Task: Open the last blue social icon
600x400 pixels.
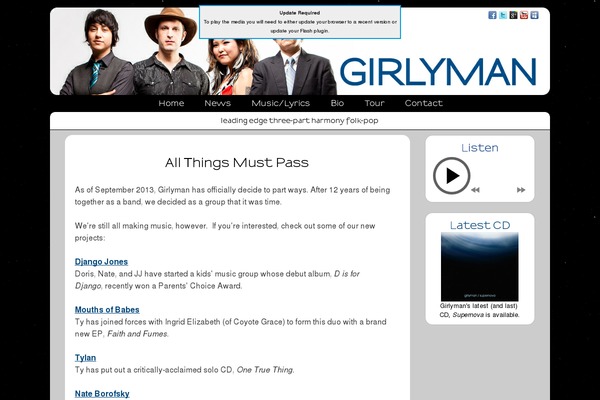Action: [535, 15]
